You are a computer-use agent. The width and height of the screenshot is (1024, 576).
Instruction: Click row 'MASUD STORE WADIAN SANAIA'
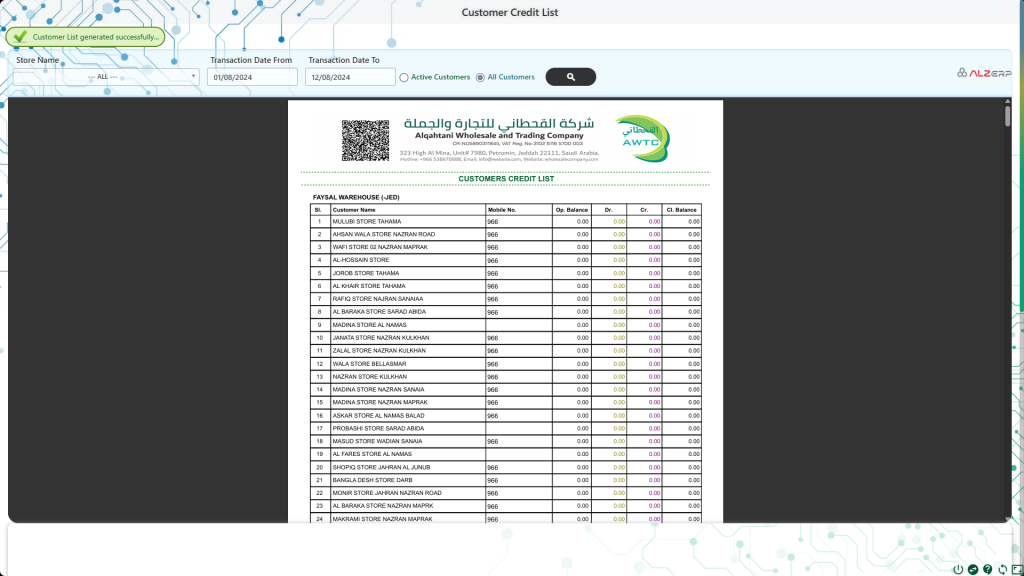click(506, 441)
